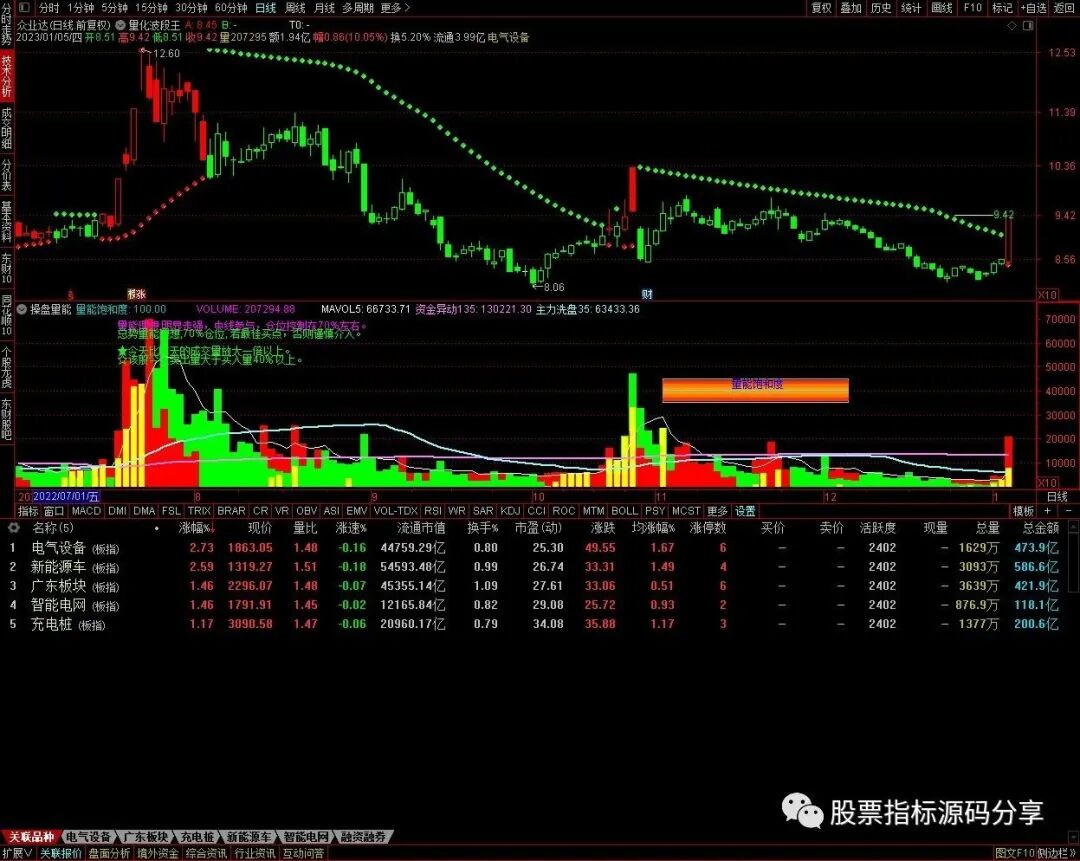Open the 多周期 multi-period view
Image resolution: width=1080 pixels, height=861 pixels.
(357, 8)
